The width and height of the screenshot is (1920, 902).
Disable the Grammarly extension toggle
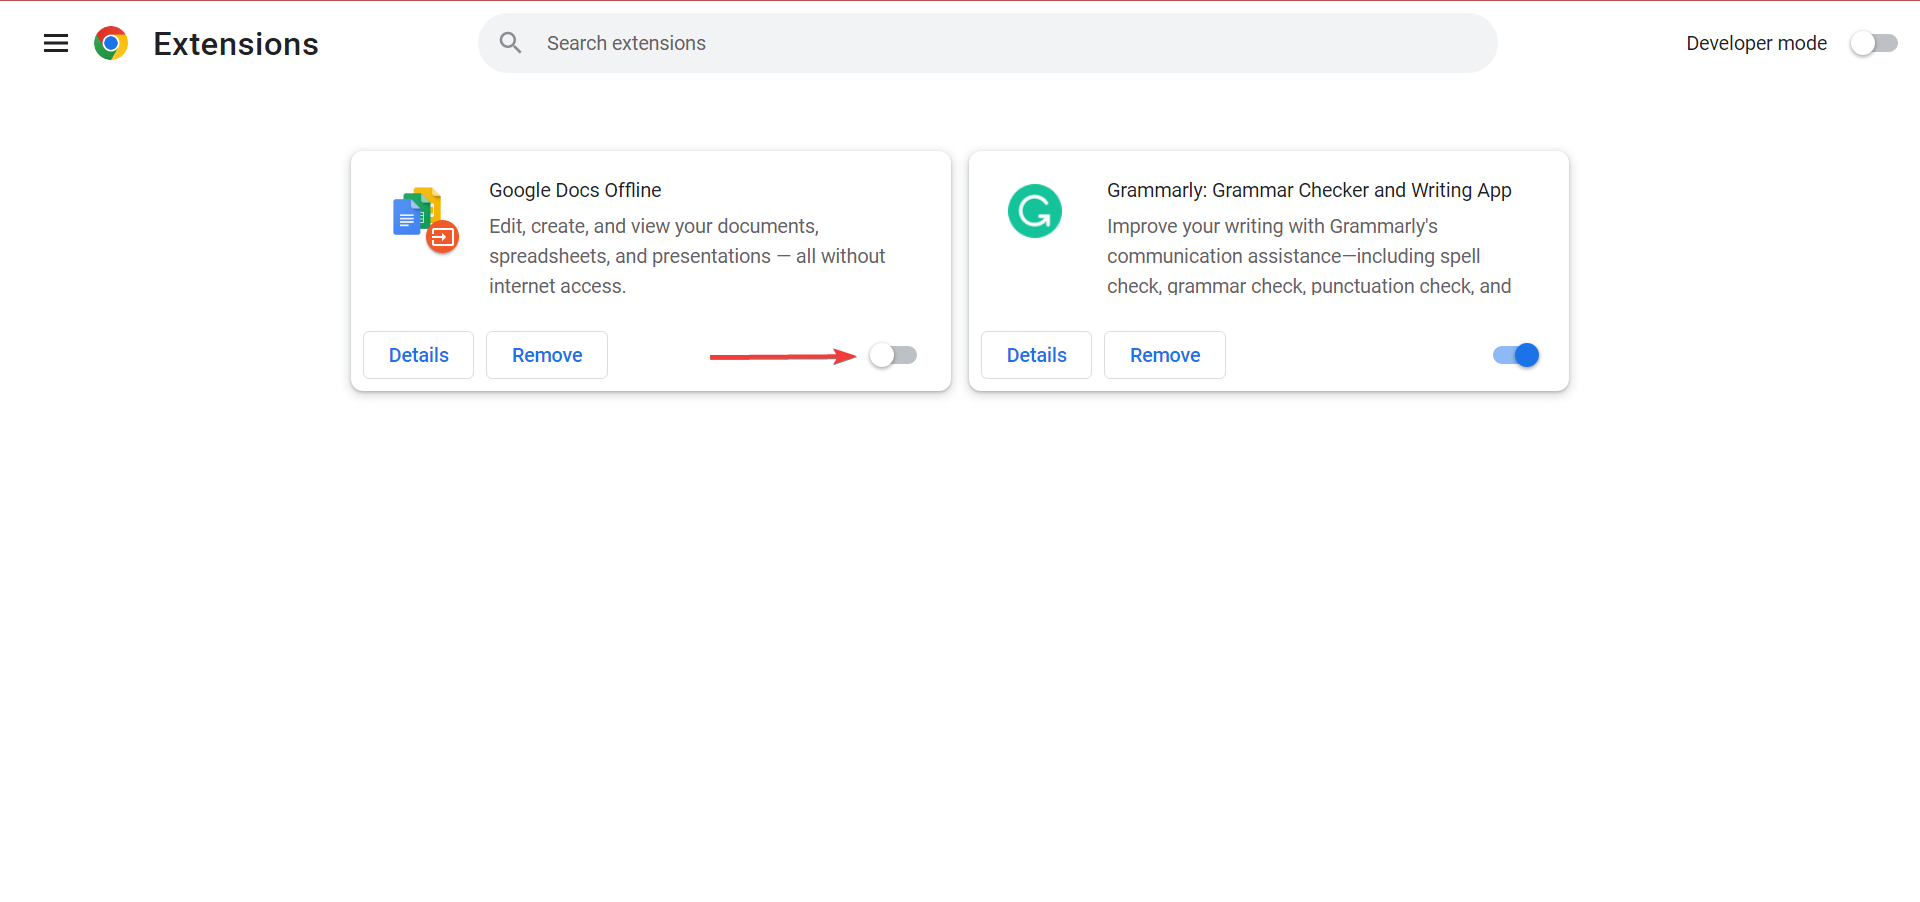coord(1515,355)
